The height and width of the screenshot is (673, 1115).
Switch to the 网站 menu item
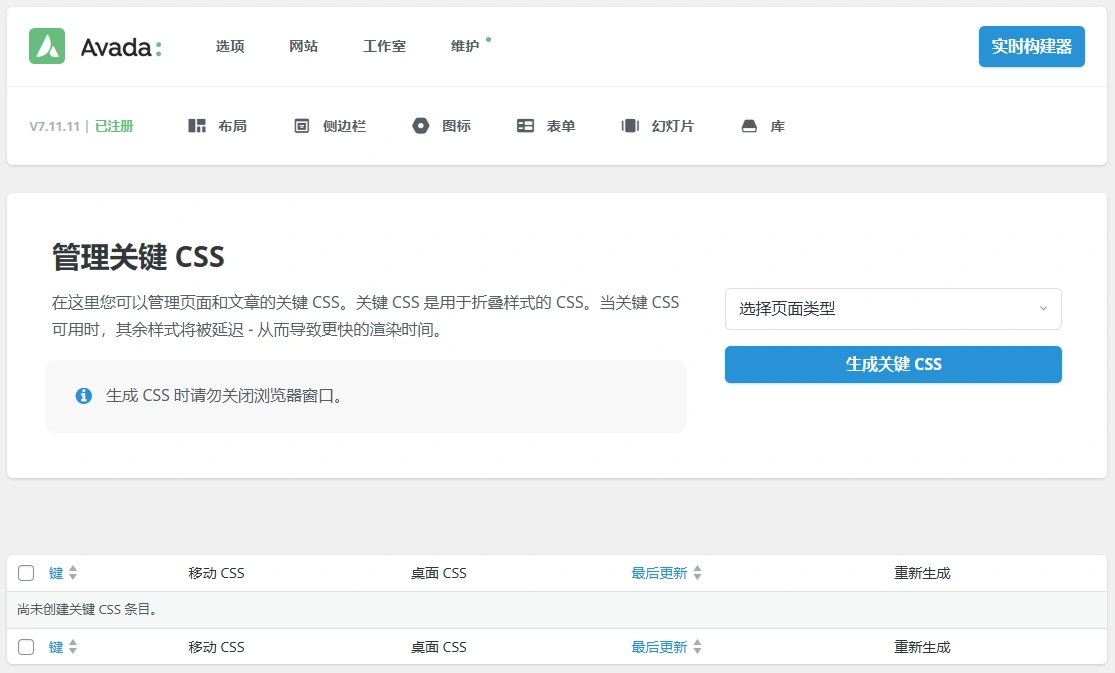tap(303, 45)
